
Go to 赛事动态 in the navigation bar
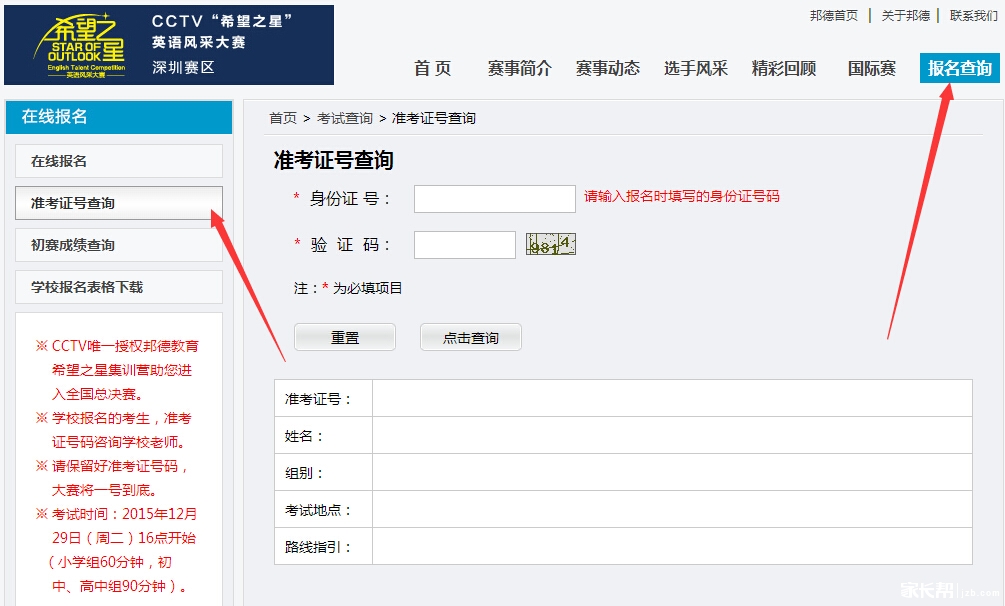(x=607, y=68)
